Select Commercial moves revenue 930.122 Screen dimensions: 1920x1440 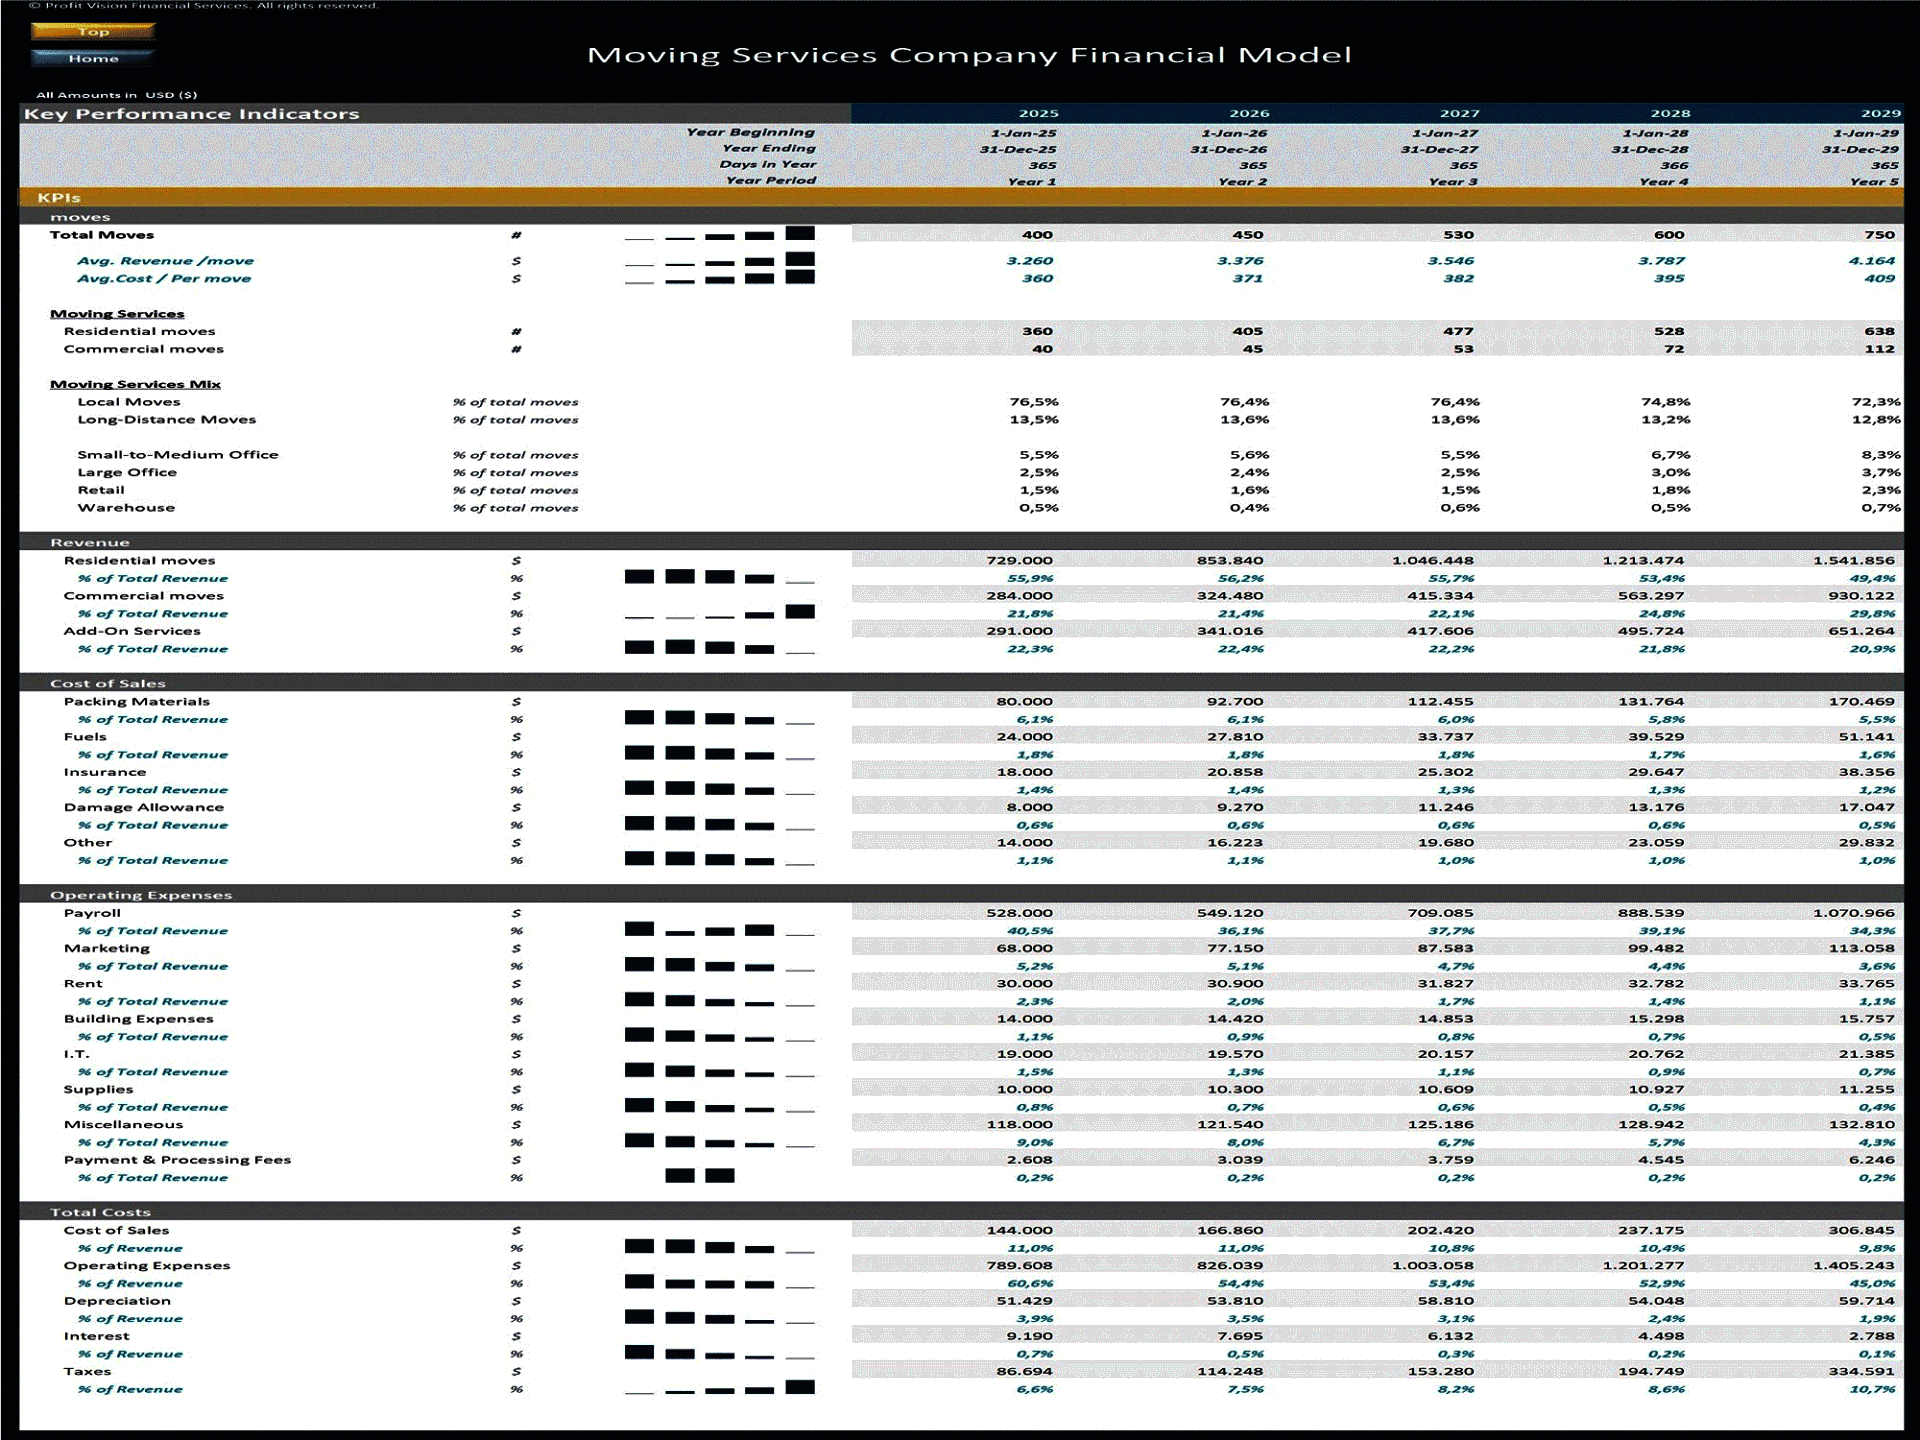click(x=1862, y=596)
